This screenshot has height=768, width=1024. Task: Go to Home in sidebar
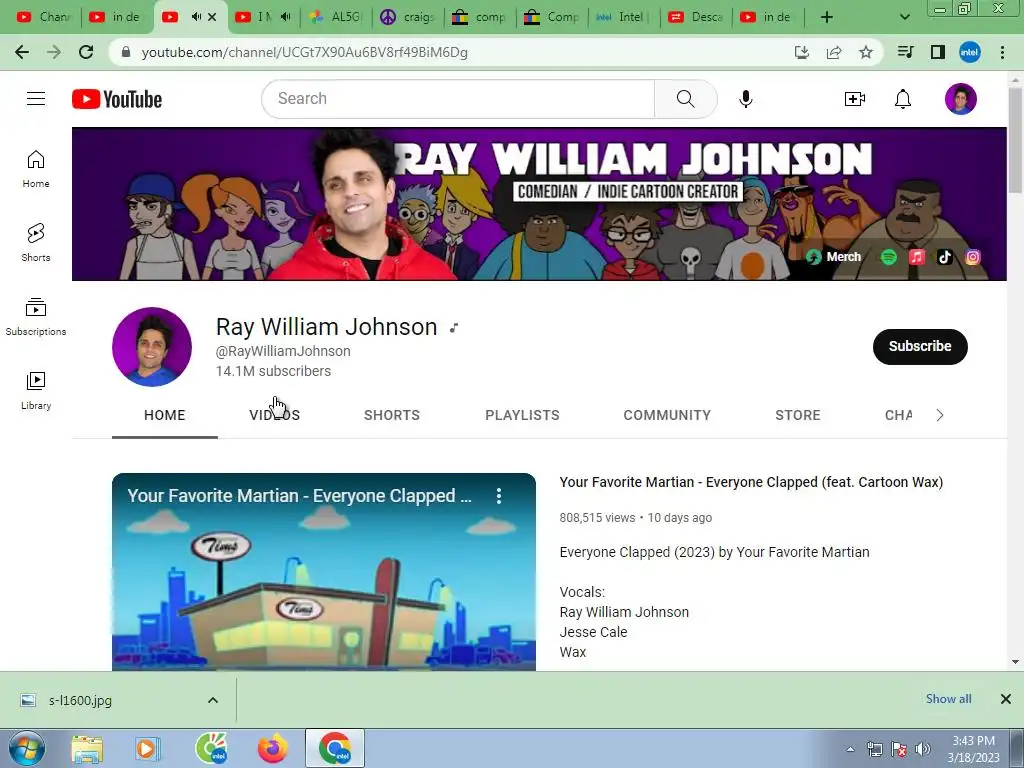click(36, 169)
